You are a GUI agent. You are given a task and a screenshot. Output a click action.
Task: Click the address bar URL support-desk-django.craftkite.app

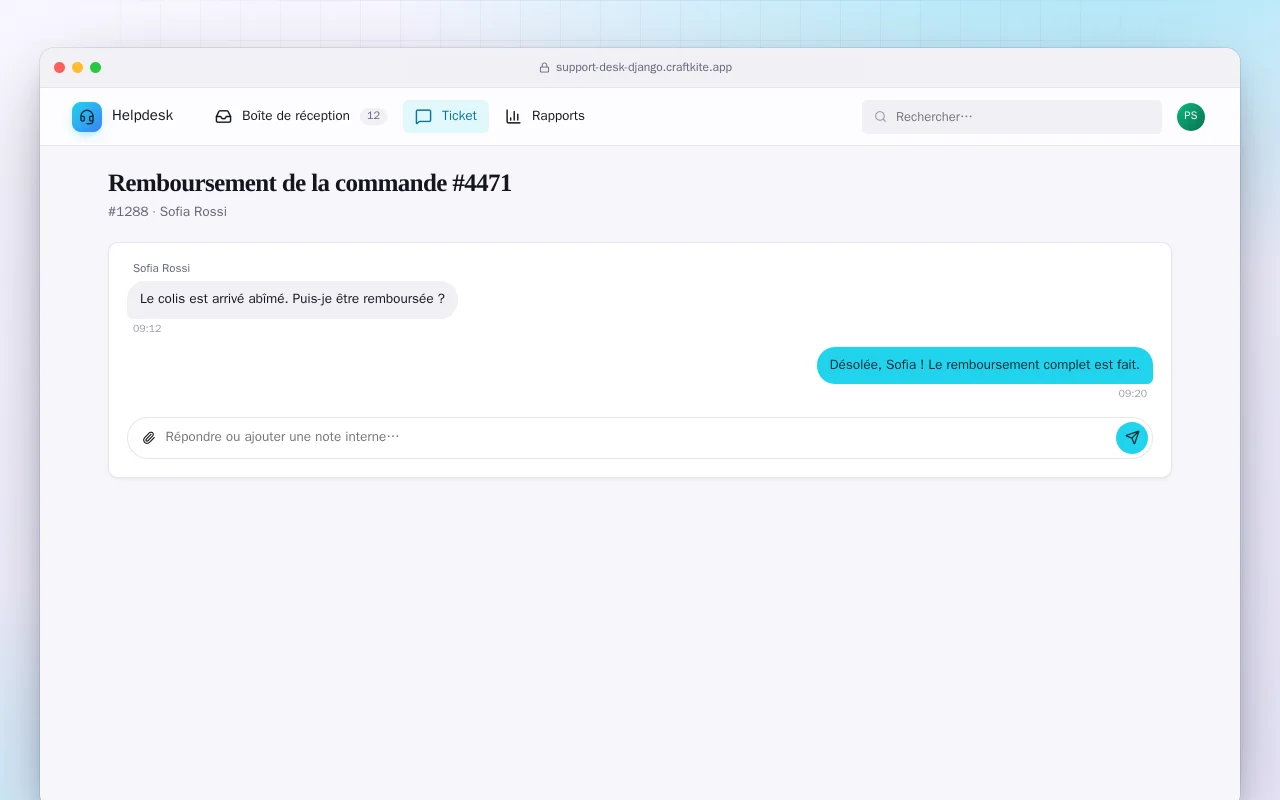(644, 68)
